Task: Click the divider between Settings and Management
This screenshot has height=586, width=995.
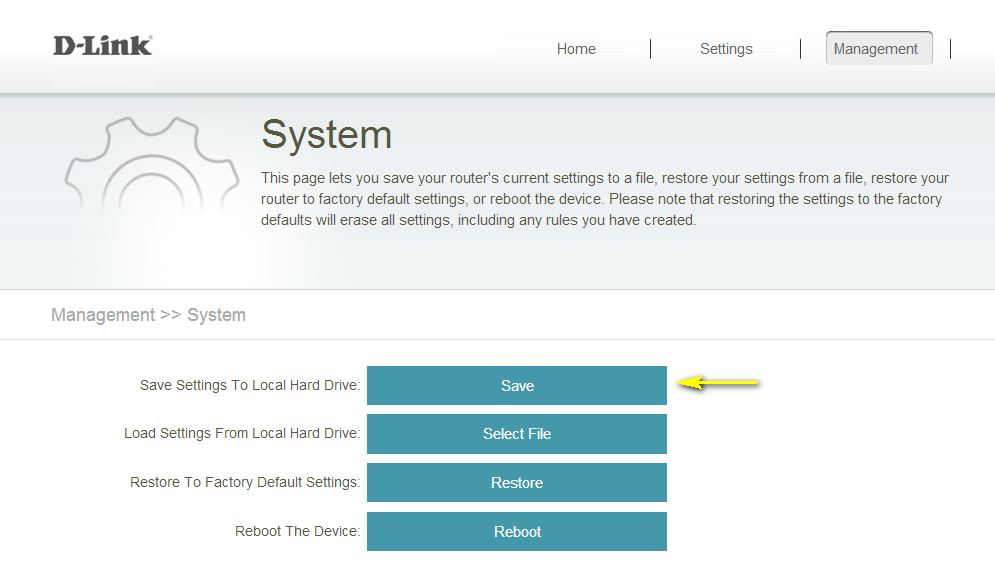Action: tap(801, 49)
